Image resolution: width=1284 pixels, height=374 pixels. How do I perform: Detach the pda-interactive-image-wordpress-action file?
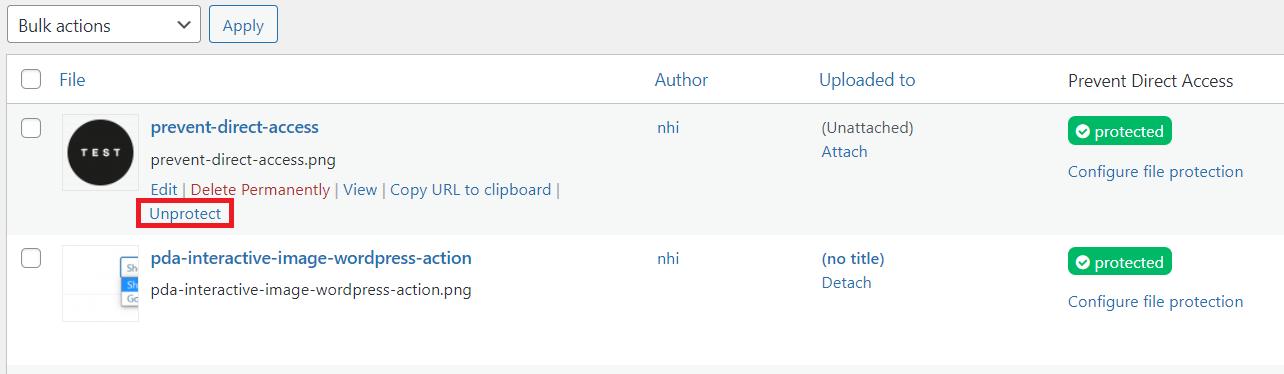coord(846,283)
